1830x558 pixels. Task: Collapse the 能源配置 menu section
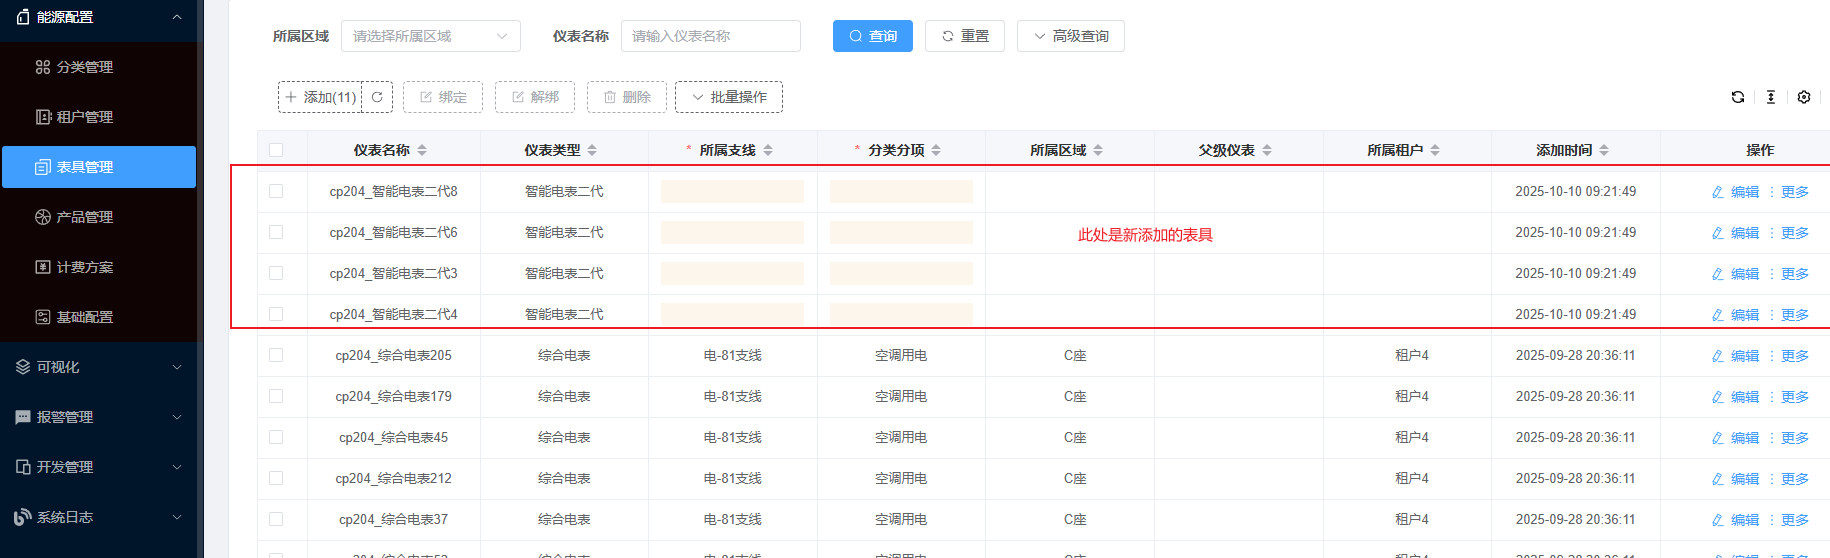click(98, 17)
